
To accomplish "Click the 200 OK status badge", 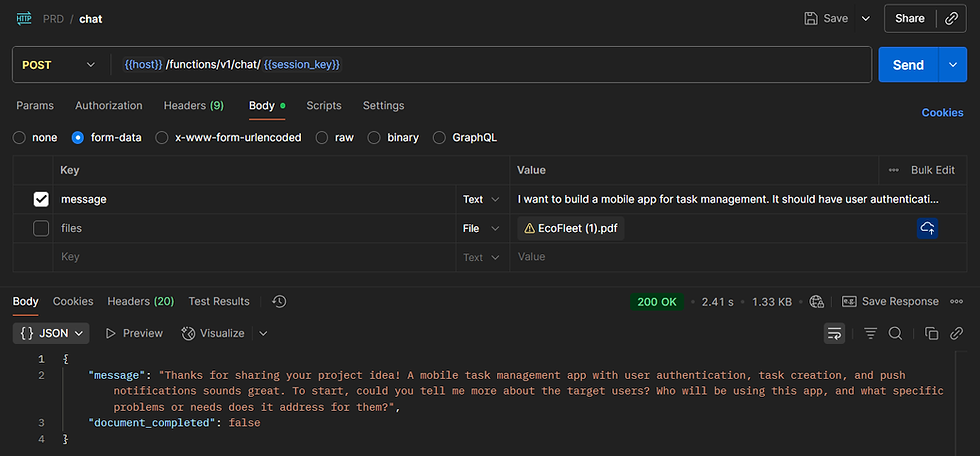I will [x=657, y=302].
